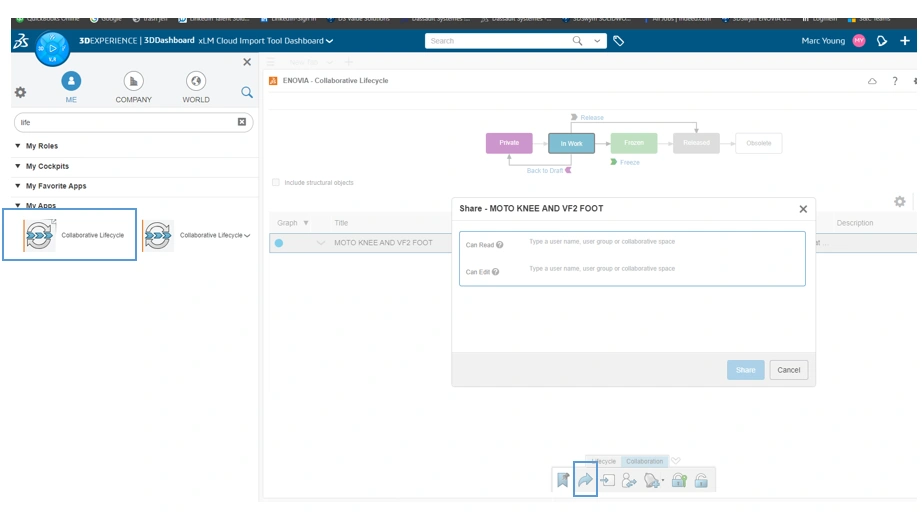
Task: Open the 3DEXPERIENCE compass
Action: click(52, 49)
